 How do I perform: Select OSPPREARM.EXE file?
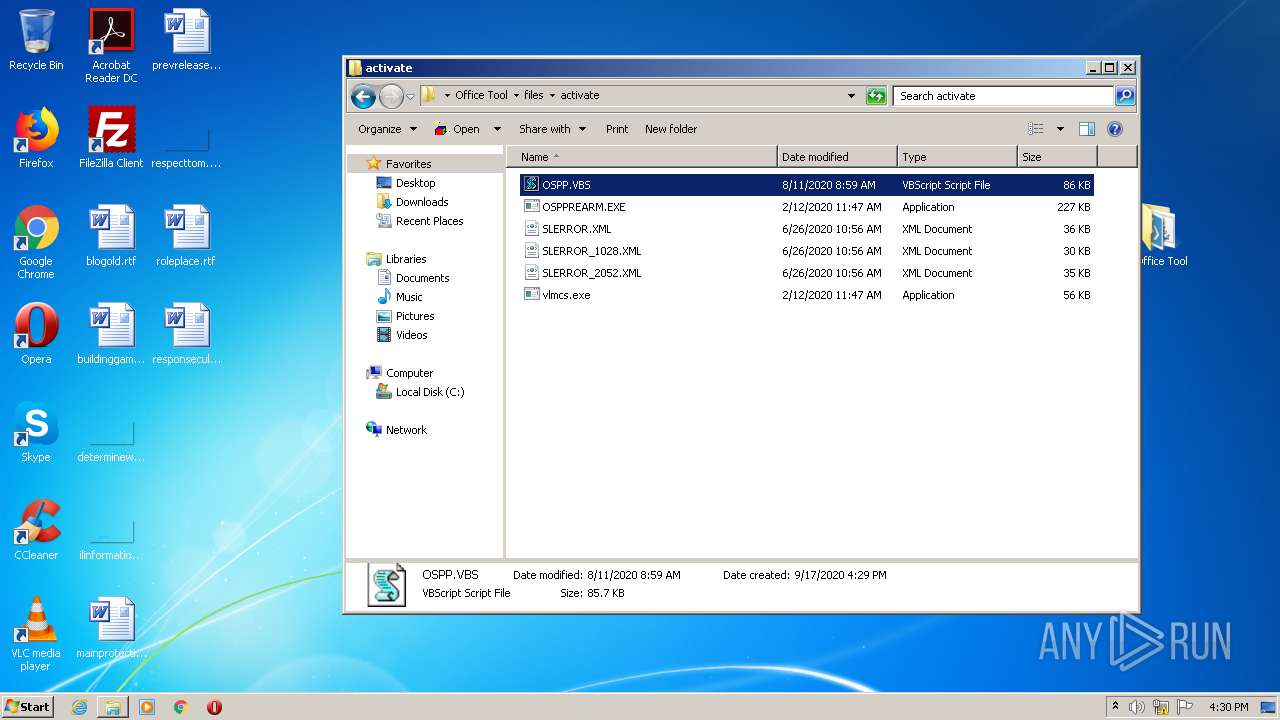807,207
